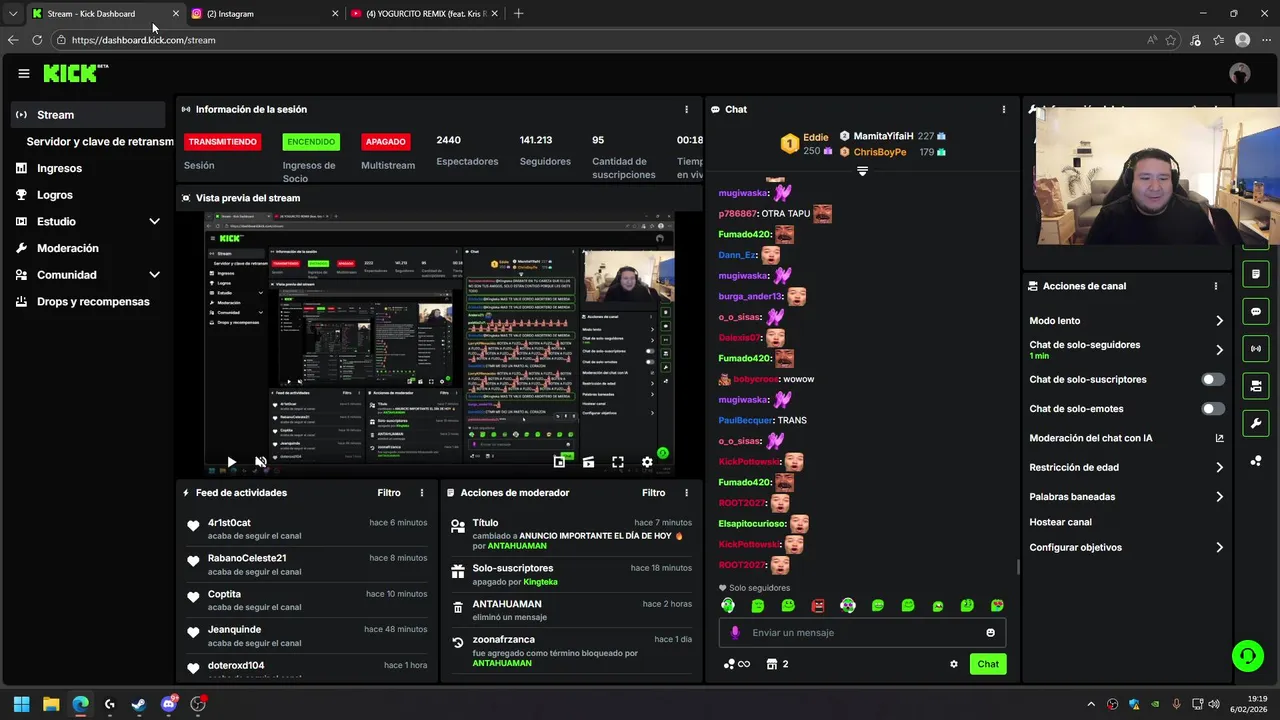Select the heart-eyes emote in quick emotes
The width and height of the screenshot is (1280, 720).
click(x=997, y=606)
